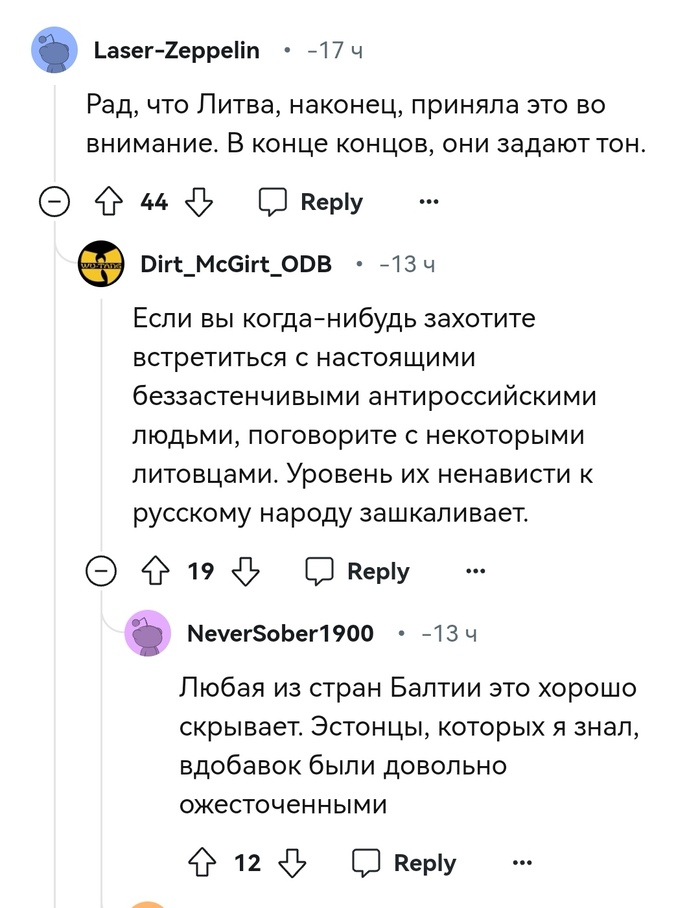Image resolution: width=700 pixels, height=908 pixels.
Task: Downvote Laser-Zeppelin's comment
Action: point(202,203)
